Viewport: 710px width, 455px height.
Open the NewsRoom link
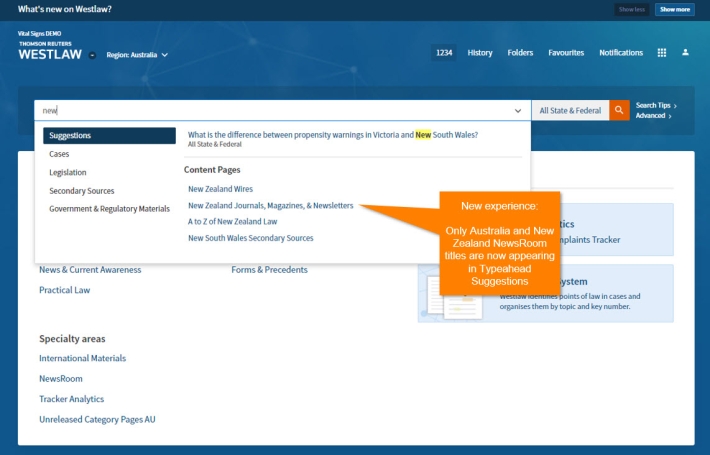pyautogui.click(x=61, y=378)
